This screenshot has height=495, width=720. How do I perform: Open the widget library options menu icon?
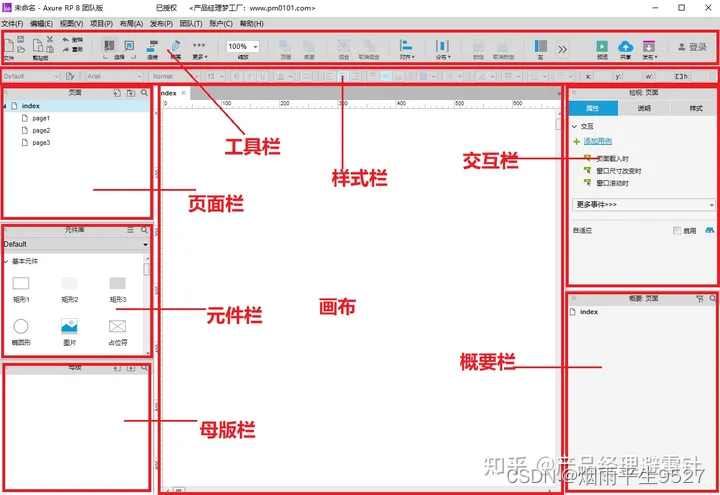[131, 230]
